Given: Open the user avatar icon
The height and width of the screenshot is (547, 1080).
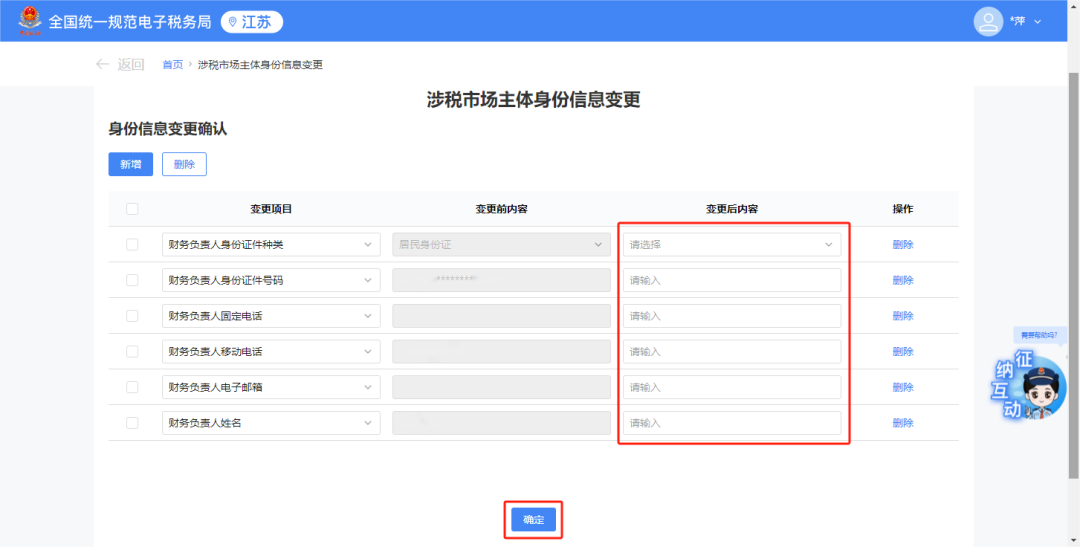Looking at the screenshot, I should tap(988, 21).
